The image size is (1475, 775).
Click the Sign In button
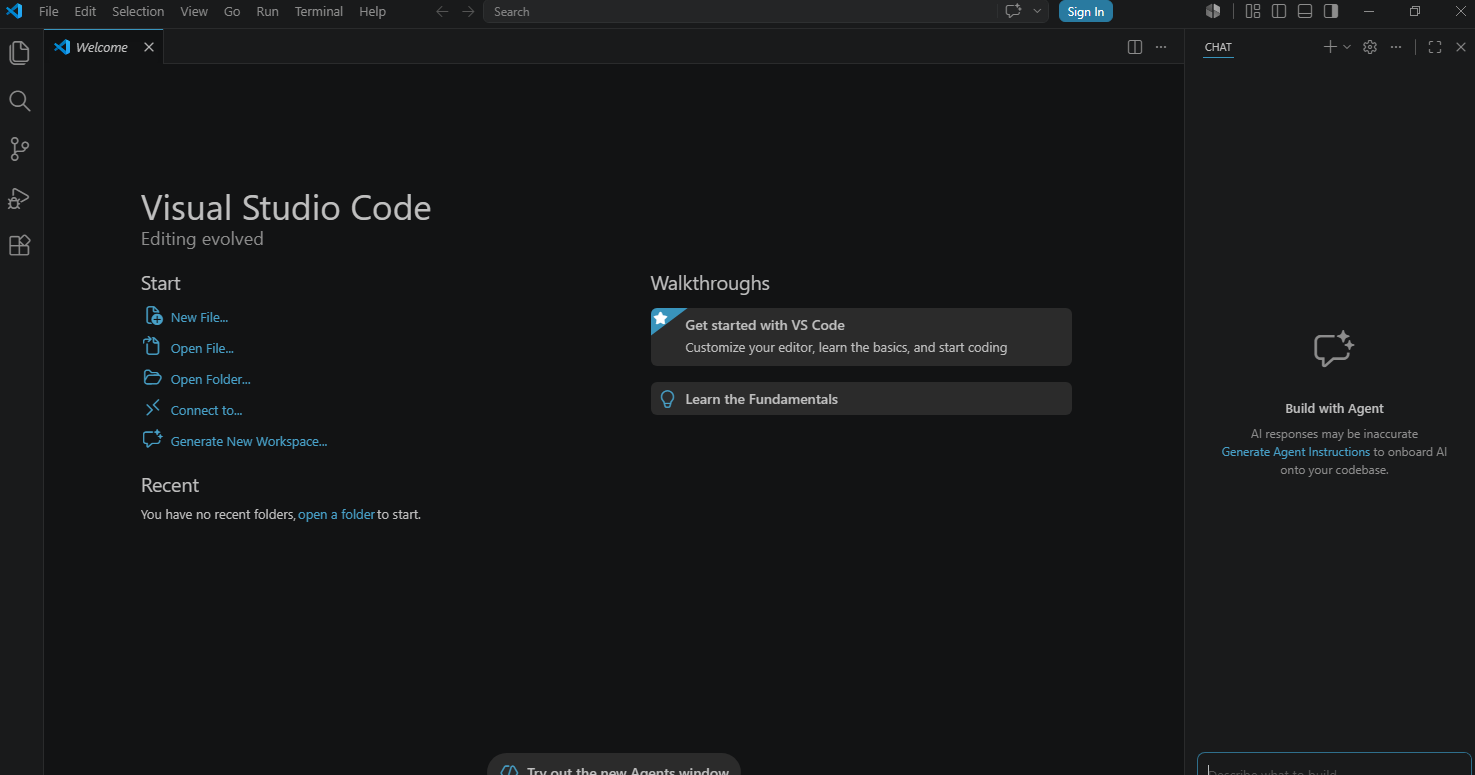[x=1086, y=12]
